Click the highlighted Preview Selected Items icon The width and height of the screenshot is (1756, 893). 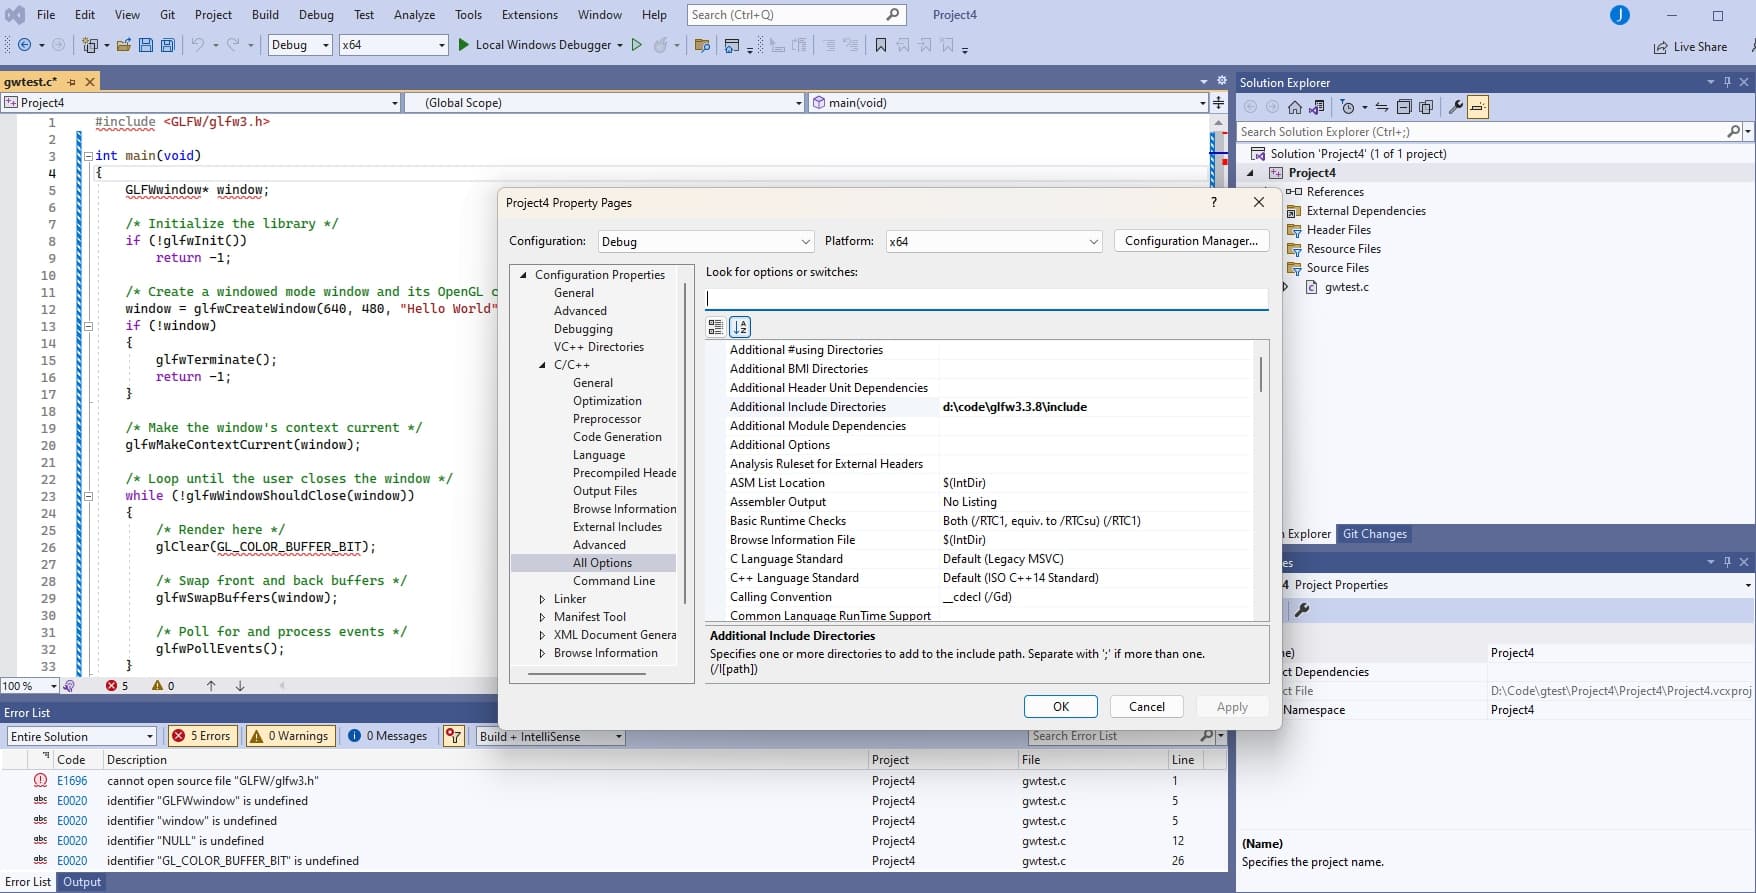point(1478,107)
